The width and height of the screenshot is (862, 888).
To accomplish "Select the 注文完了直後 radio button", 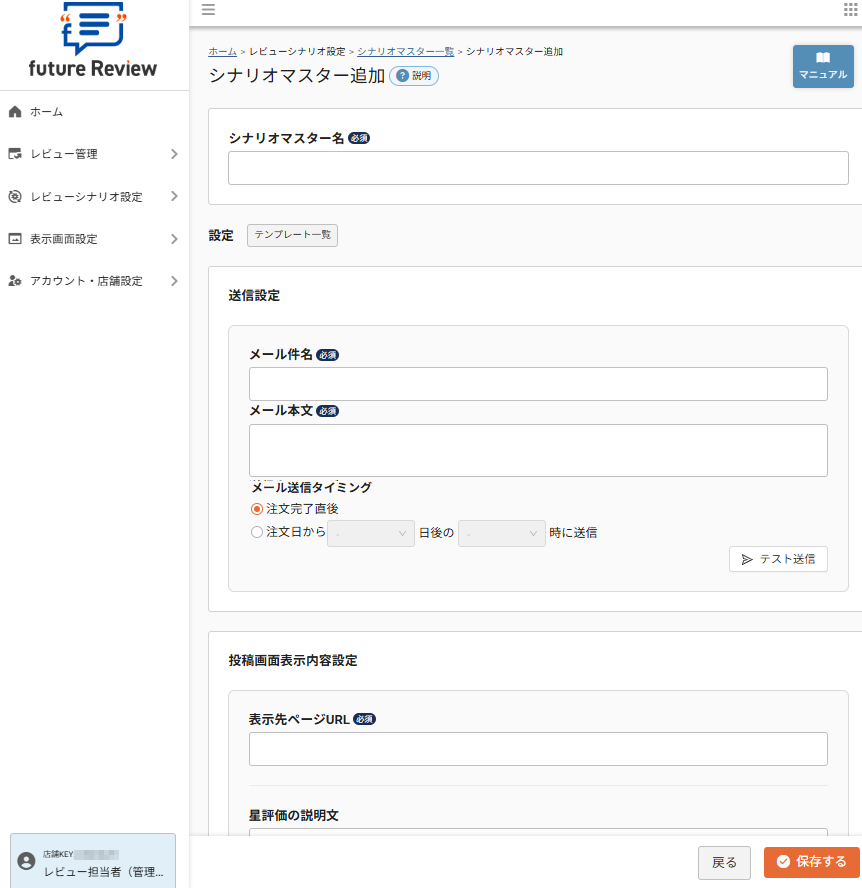I will (256, 508).
